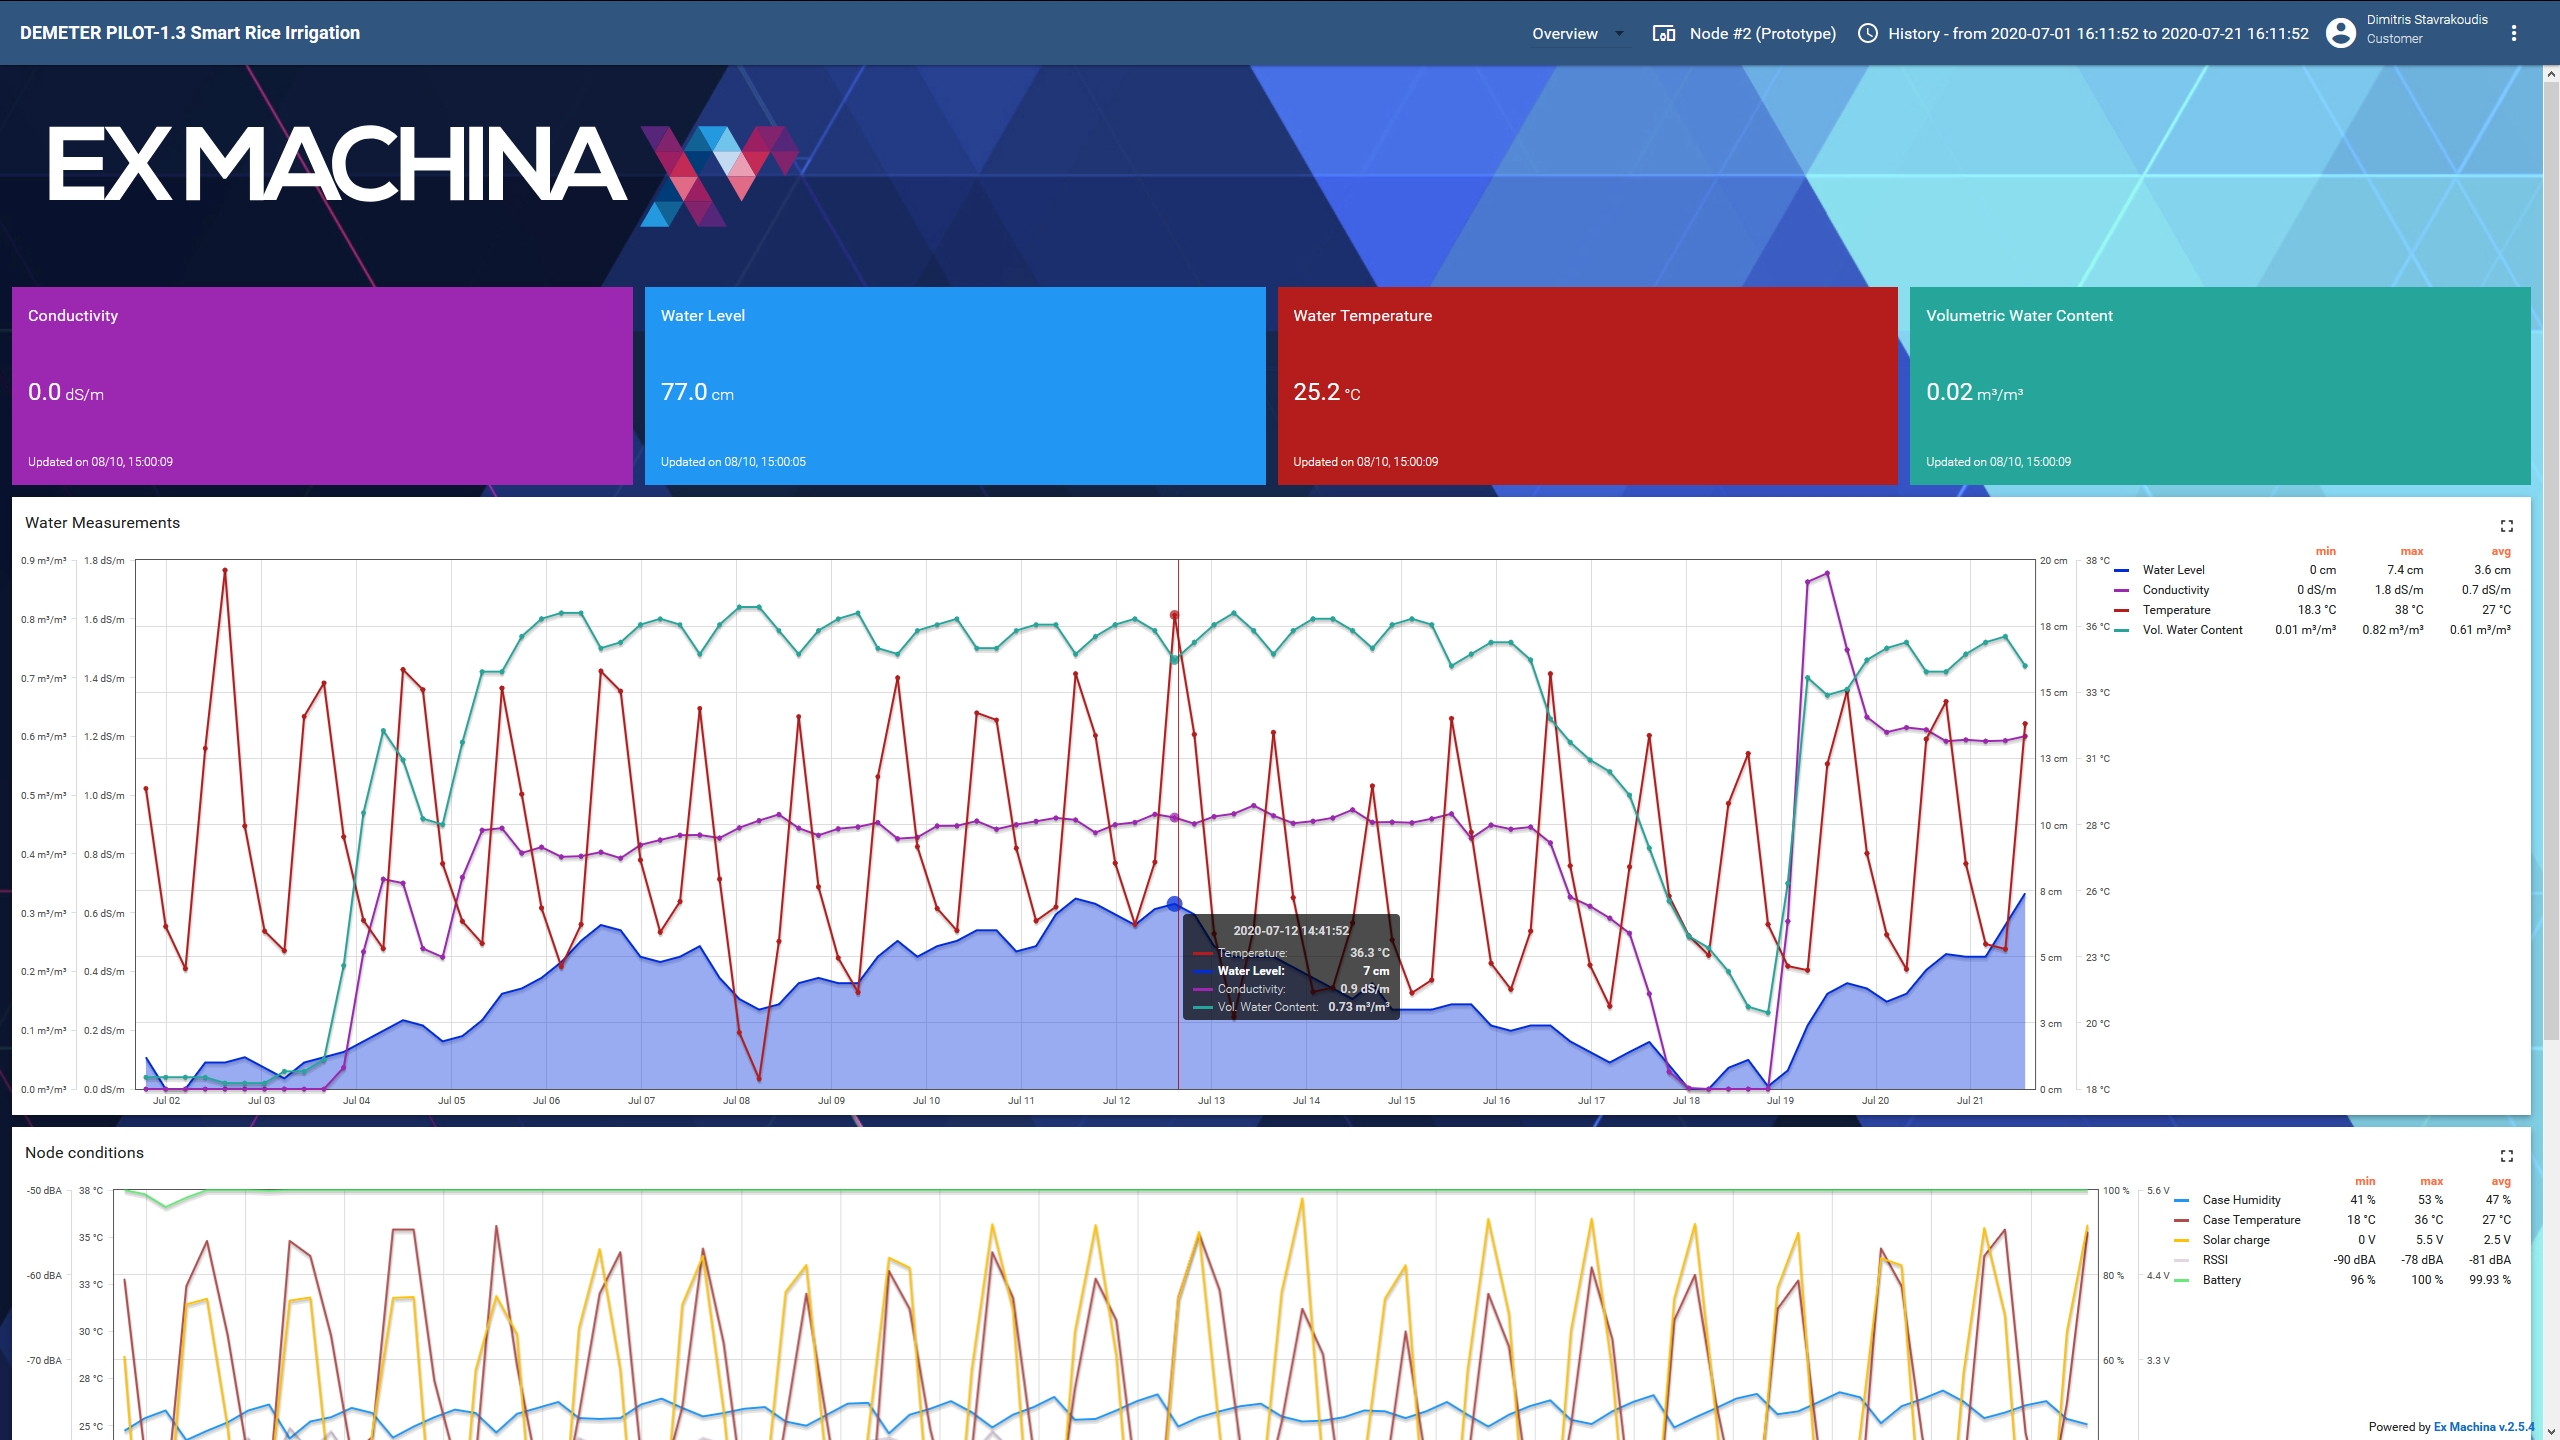The width and height of the screenshot is (2560, 1440).
Task: Toggle Case Temperature series in legend
Action: [x=2251, y=1220]
